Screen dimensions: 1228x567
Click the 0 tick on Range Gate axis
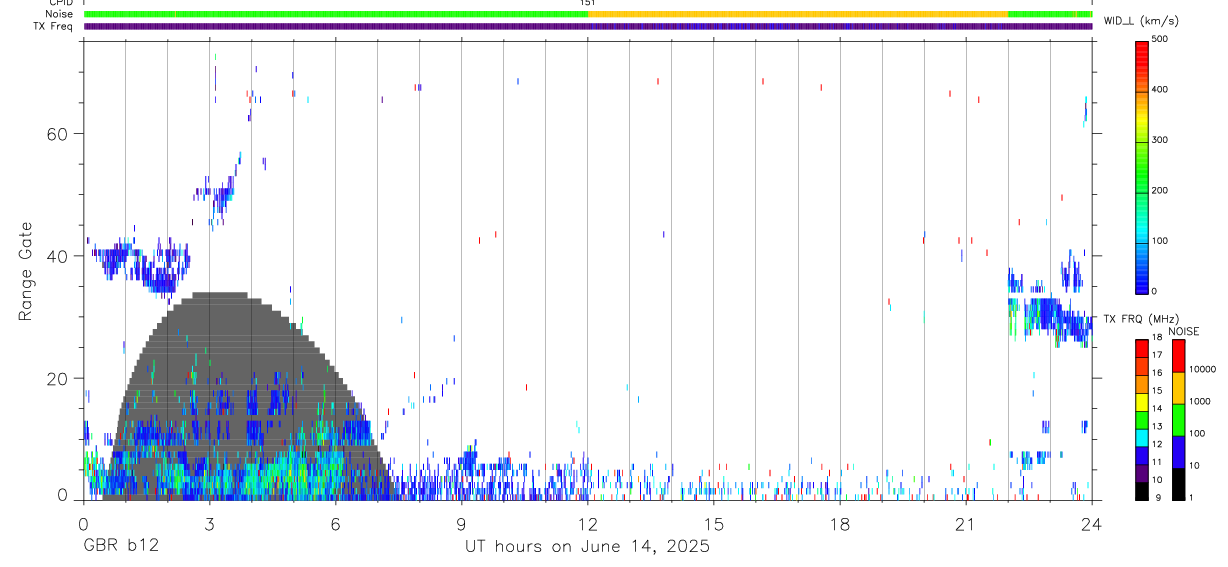[62, 495]
